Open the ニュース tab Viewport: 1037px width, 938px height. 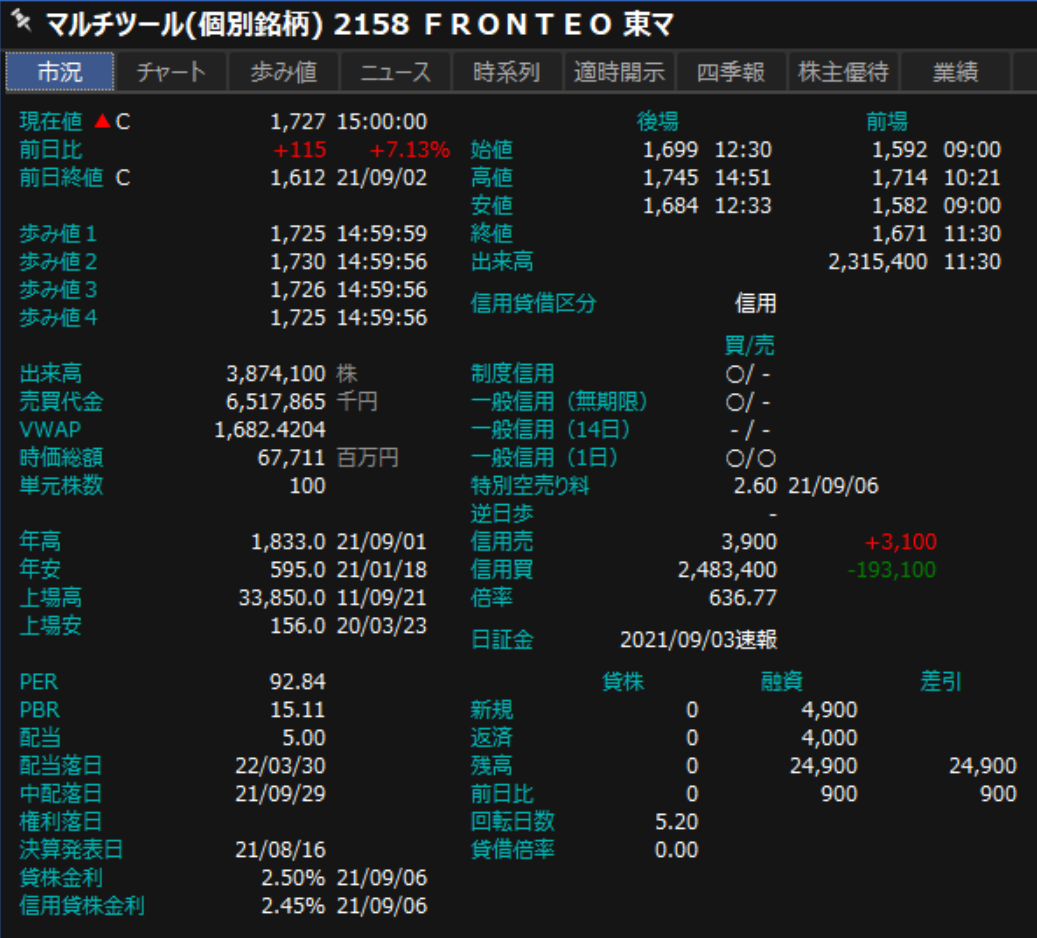395,71
